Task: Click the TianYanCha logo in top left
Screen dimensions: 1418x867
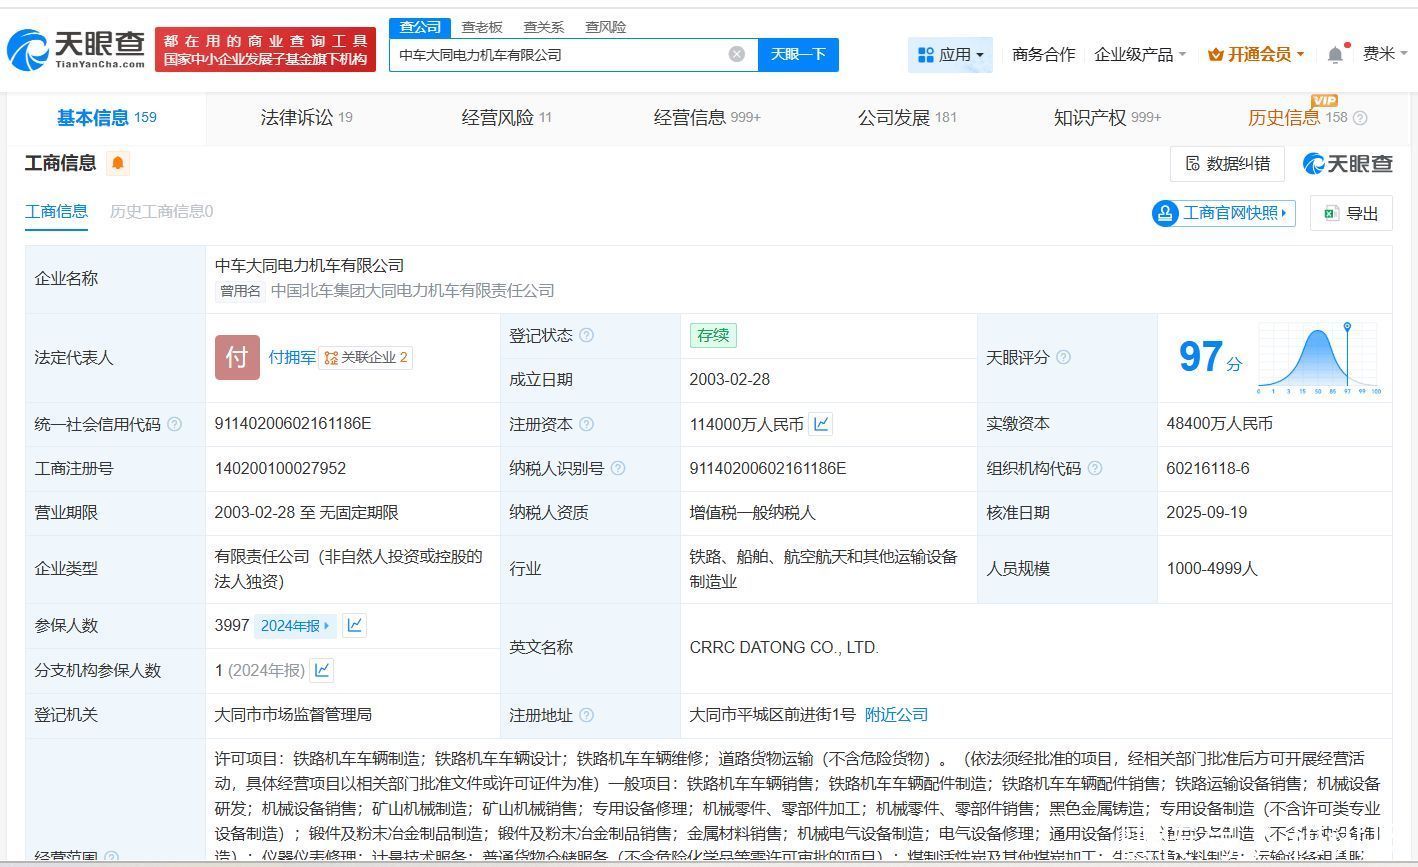Action: [76, 49]
